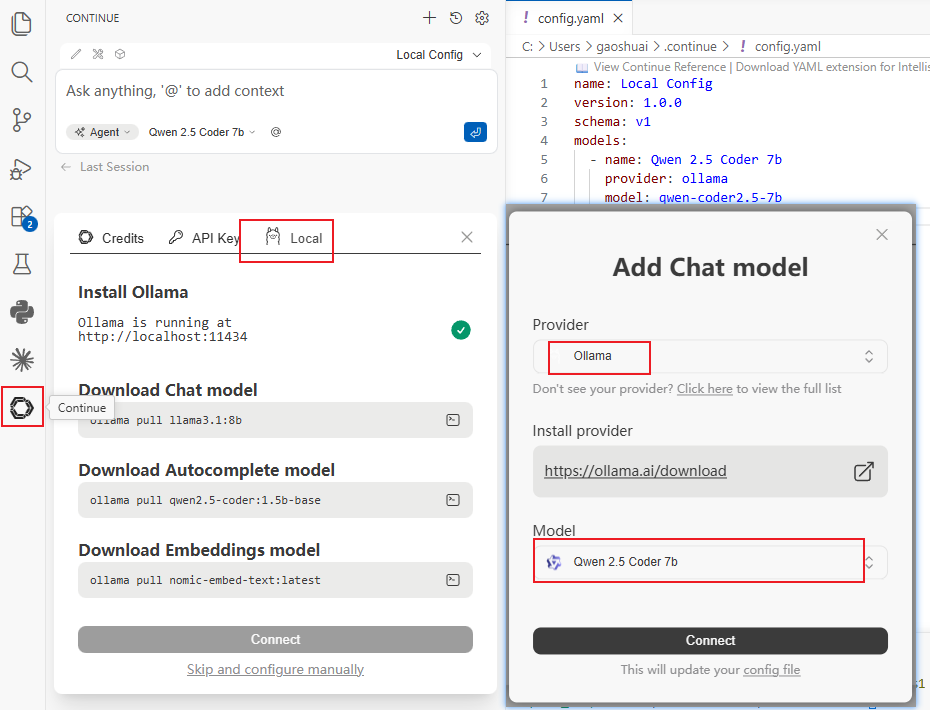Open the Model dropdown in Add Chat model

click(710, 562)
